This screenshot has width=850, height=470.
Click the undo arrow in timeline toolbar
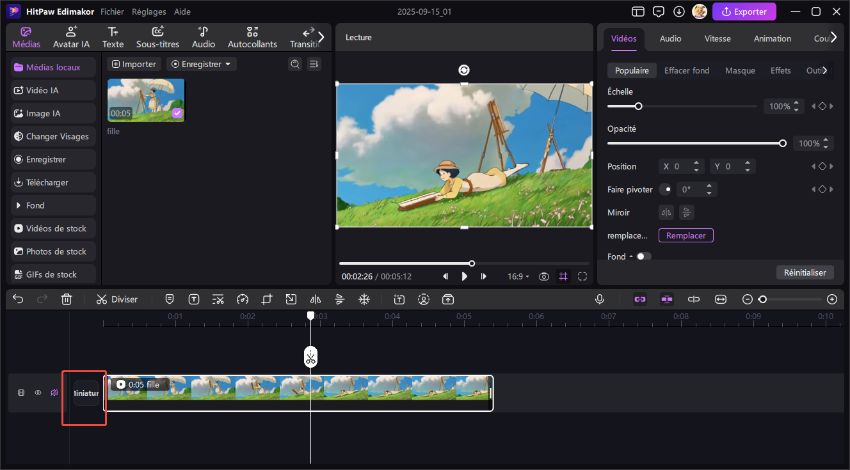click(x=18, y=299)
